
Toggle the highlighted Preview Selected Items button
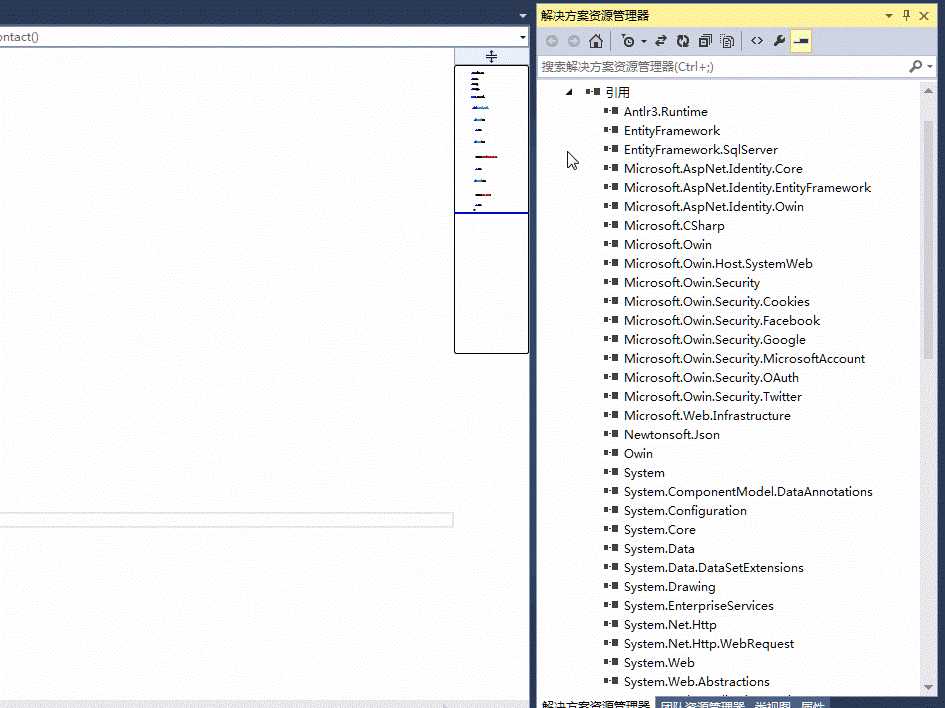pyautogui.click(x=801, y=41)
